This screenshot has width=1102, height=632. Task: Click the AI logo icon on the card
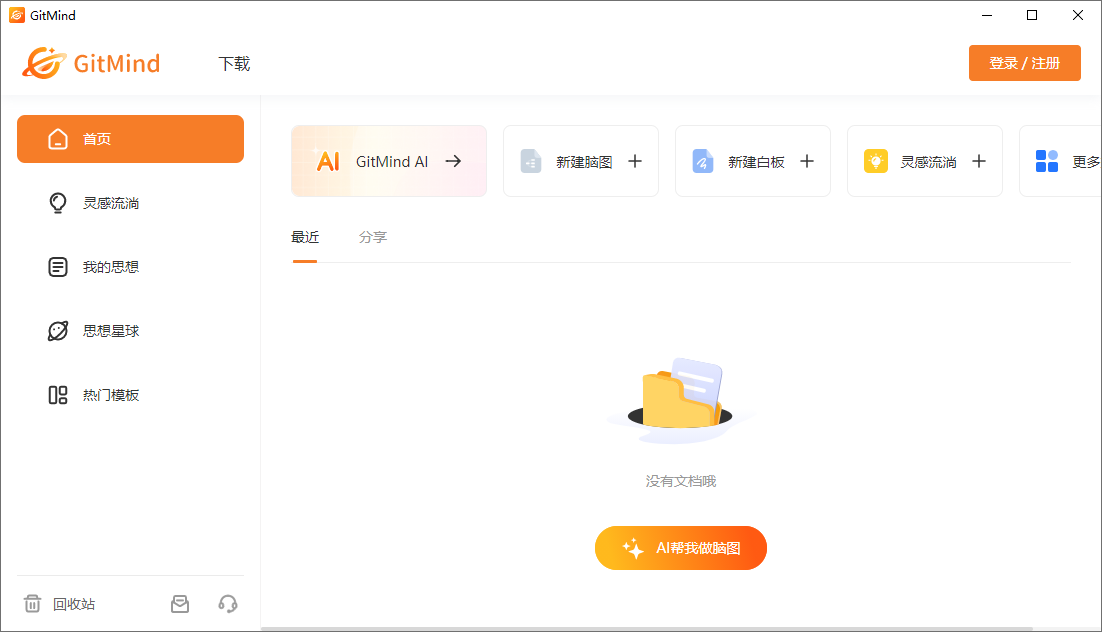(328, 160)
